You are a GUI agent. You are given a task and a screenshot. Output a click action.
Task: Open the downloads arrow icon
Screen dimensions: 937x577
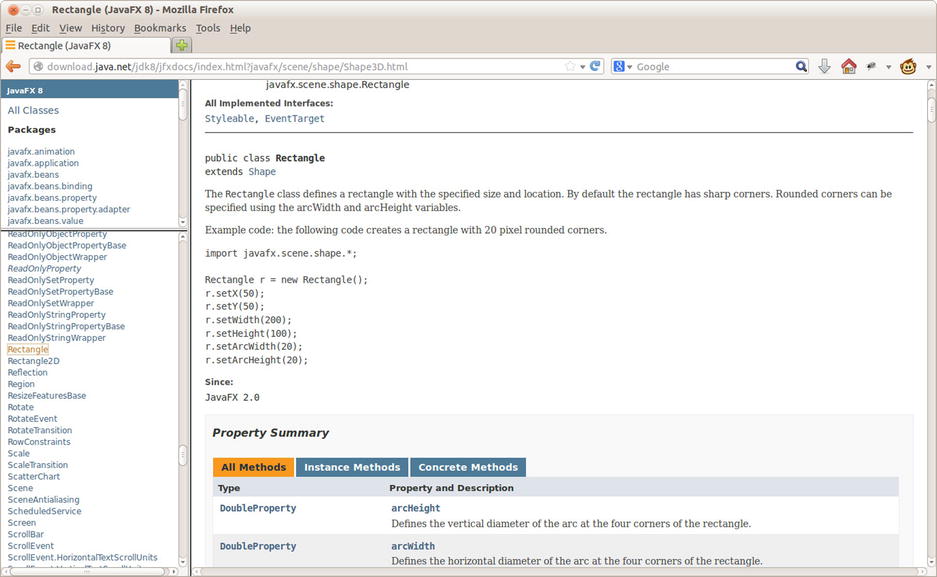point(825,67)
